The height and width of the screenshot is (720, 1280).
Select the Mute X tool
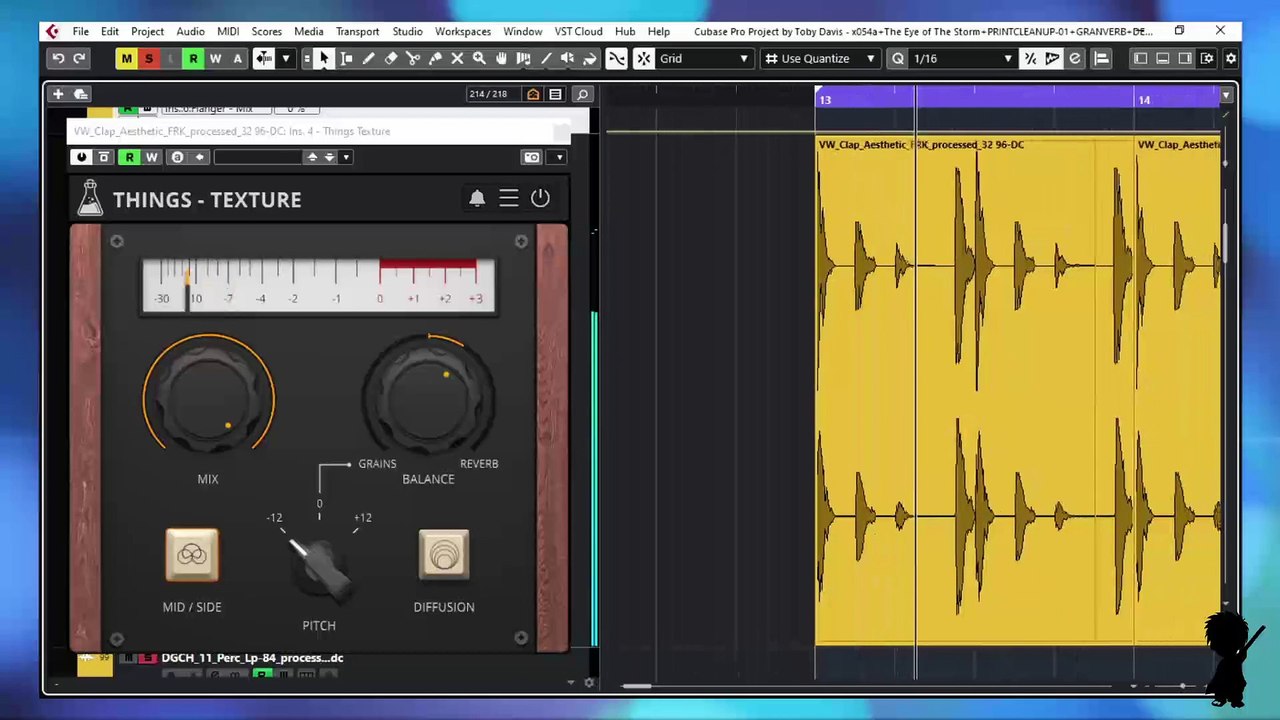[x=457, y=59]
